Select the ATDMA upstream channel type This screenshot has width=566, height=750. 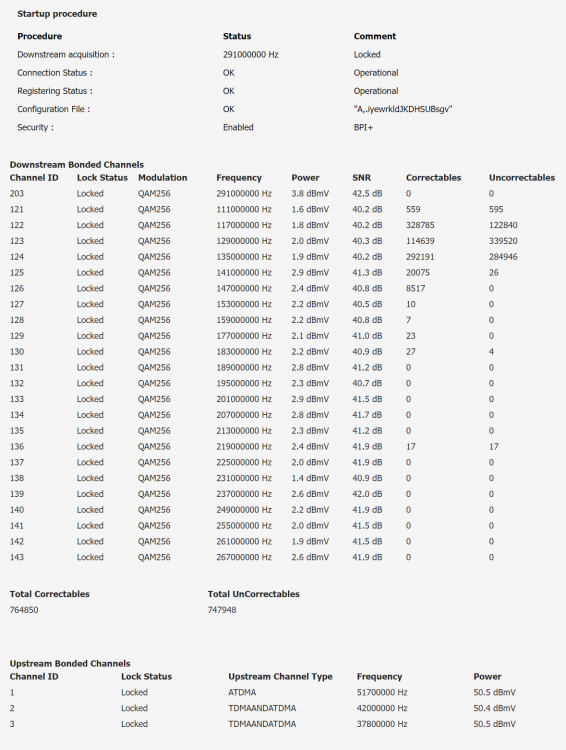click(242, 692)
